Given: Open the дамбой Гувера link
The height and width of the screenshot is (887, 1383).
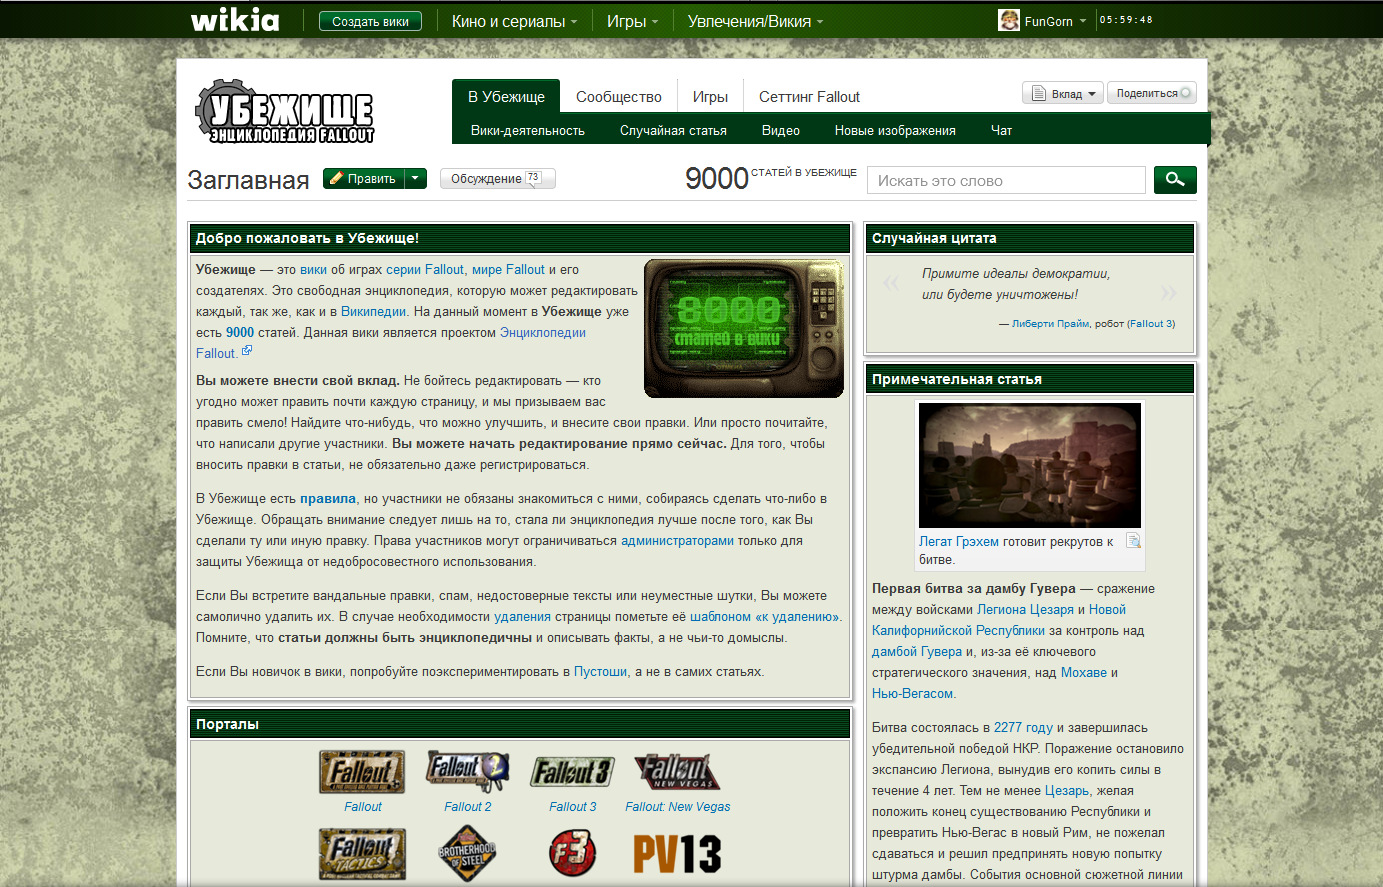Looking at the screenshot, I should pyautogui.click(x=917, y=651).
